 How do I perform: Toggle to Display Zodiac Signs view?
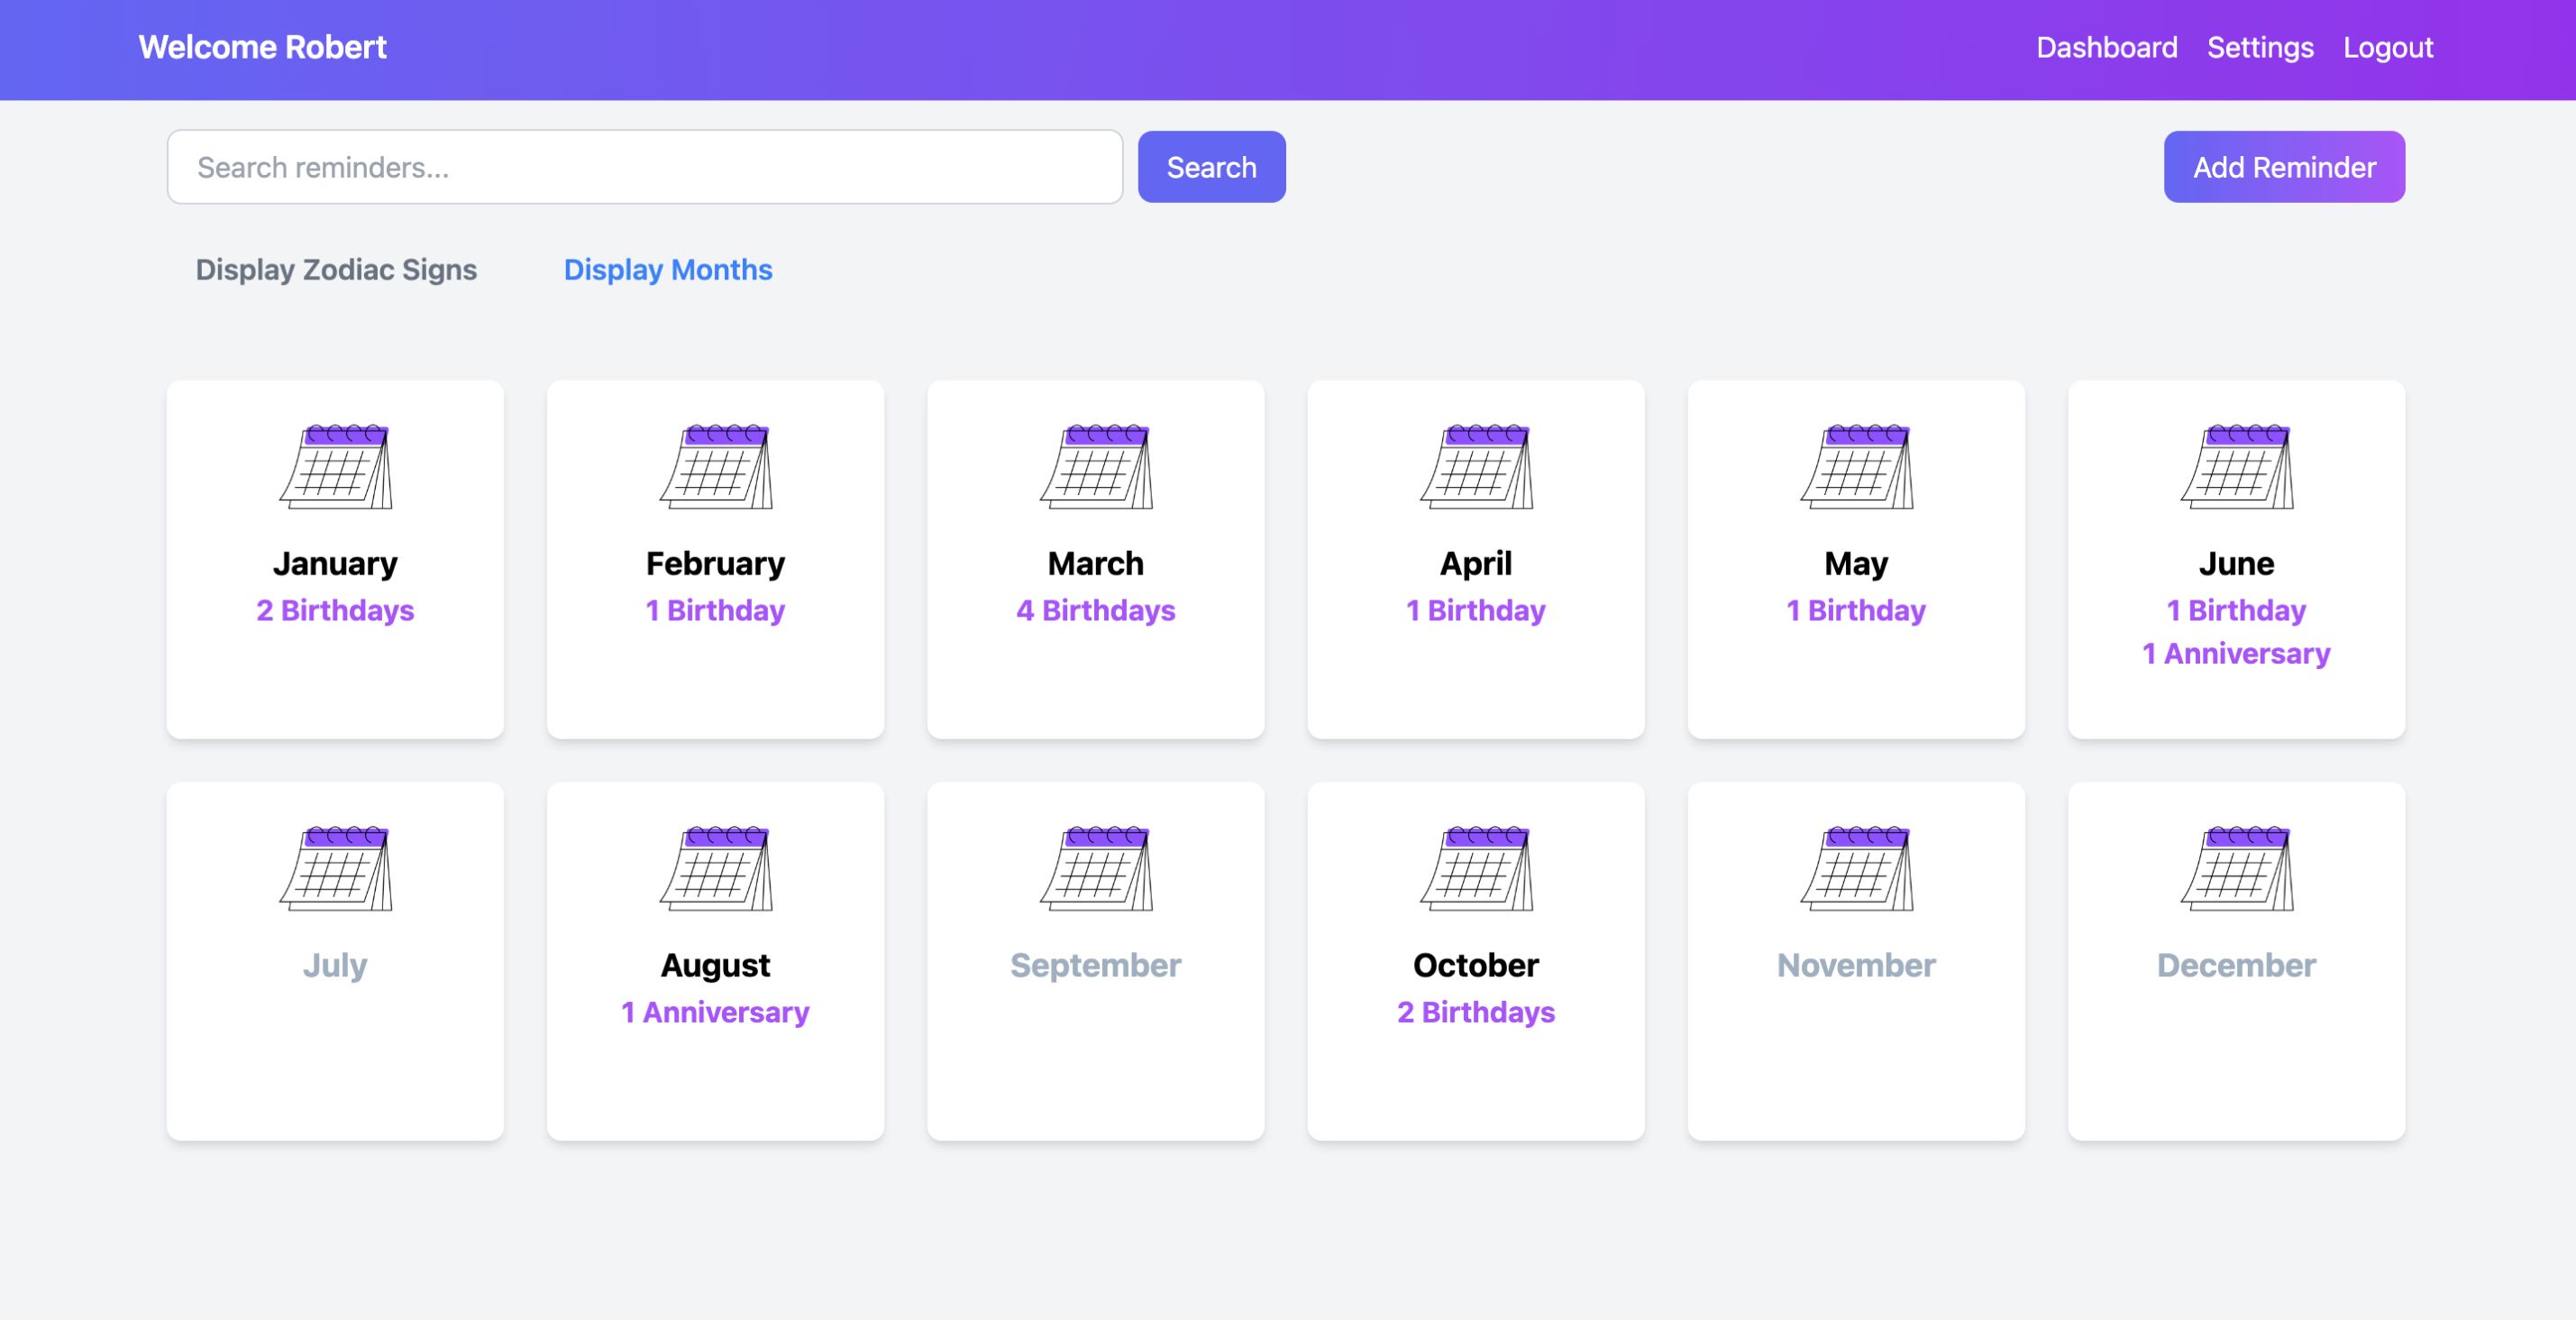pos(336,270)
